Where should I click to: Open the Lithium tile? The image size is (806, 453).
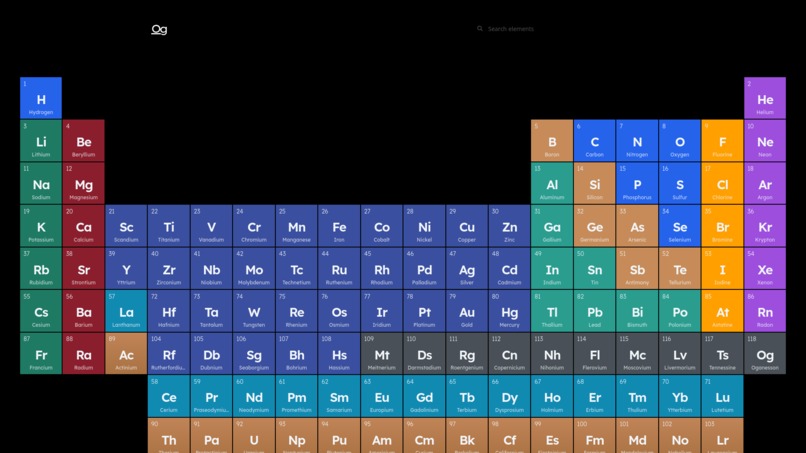coord(41,140)
